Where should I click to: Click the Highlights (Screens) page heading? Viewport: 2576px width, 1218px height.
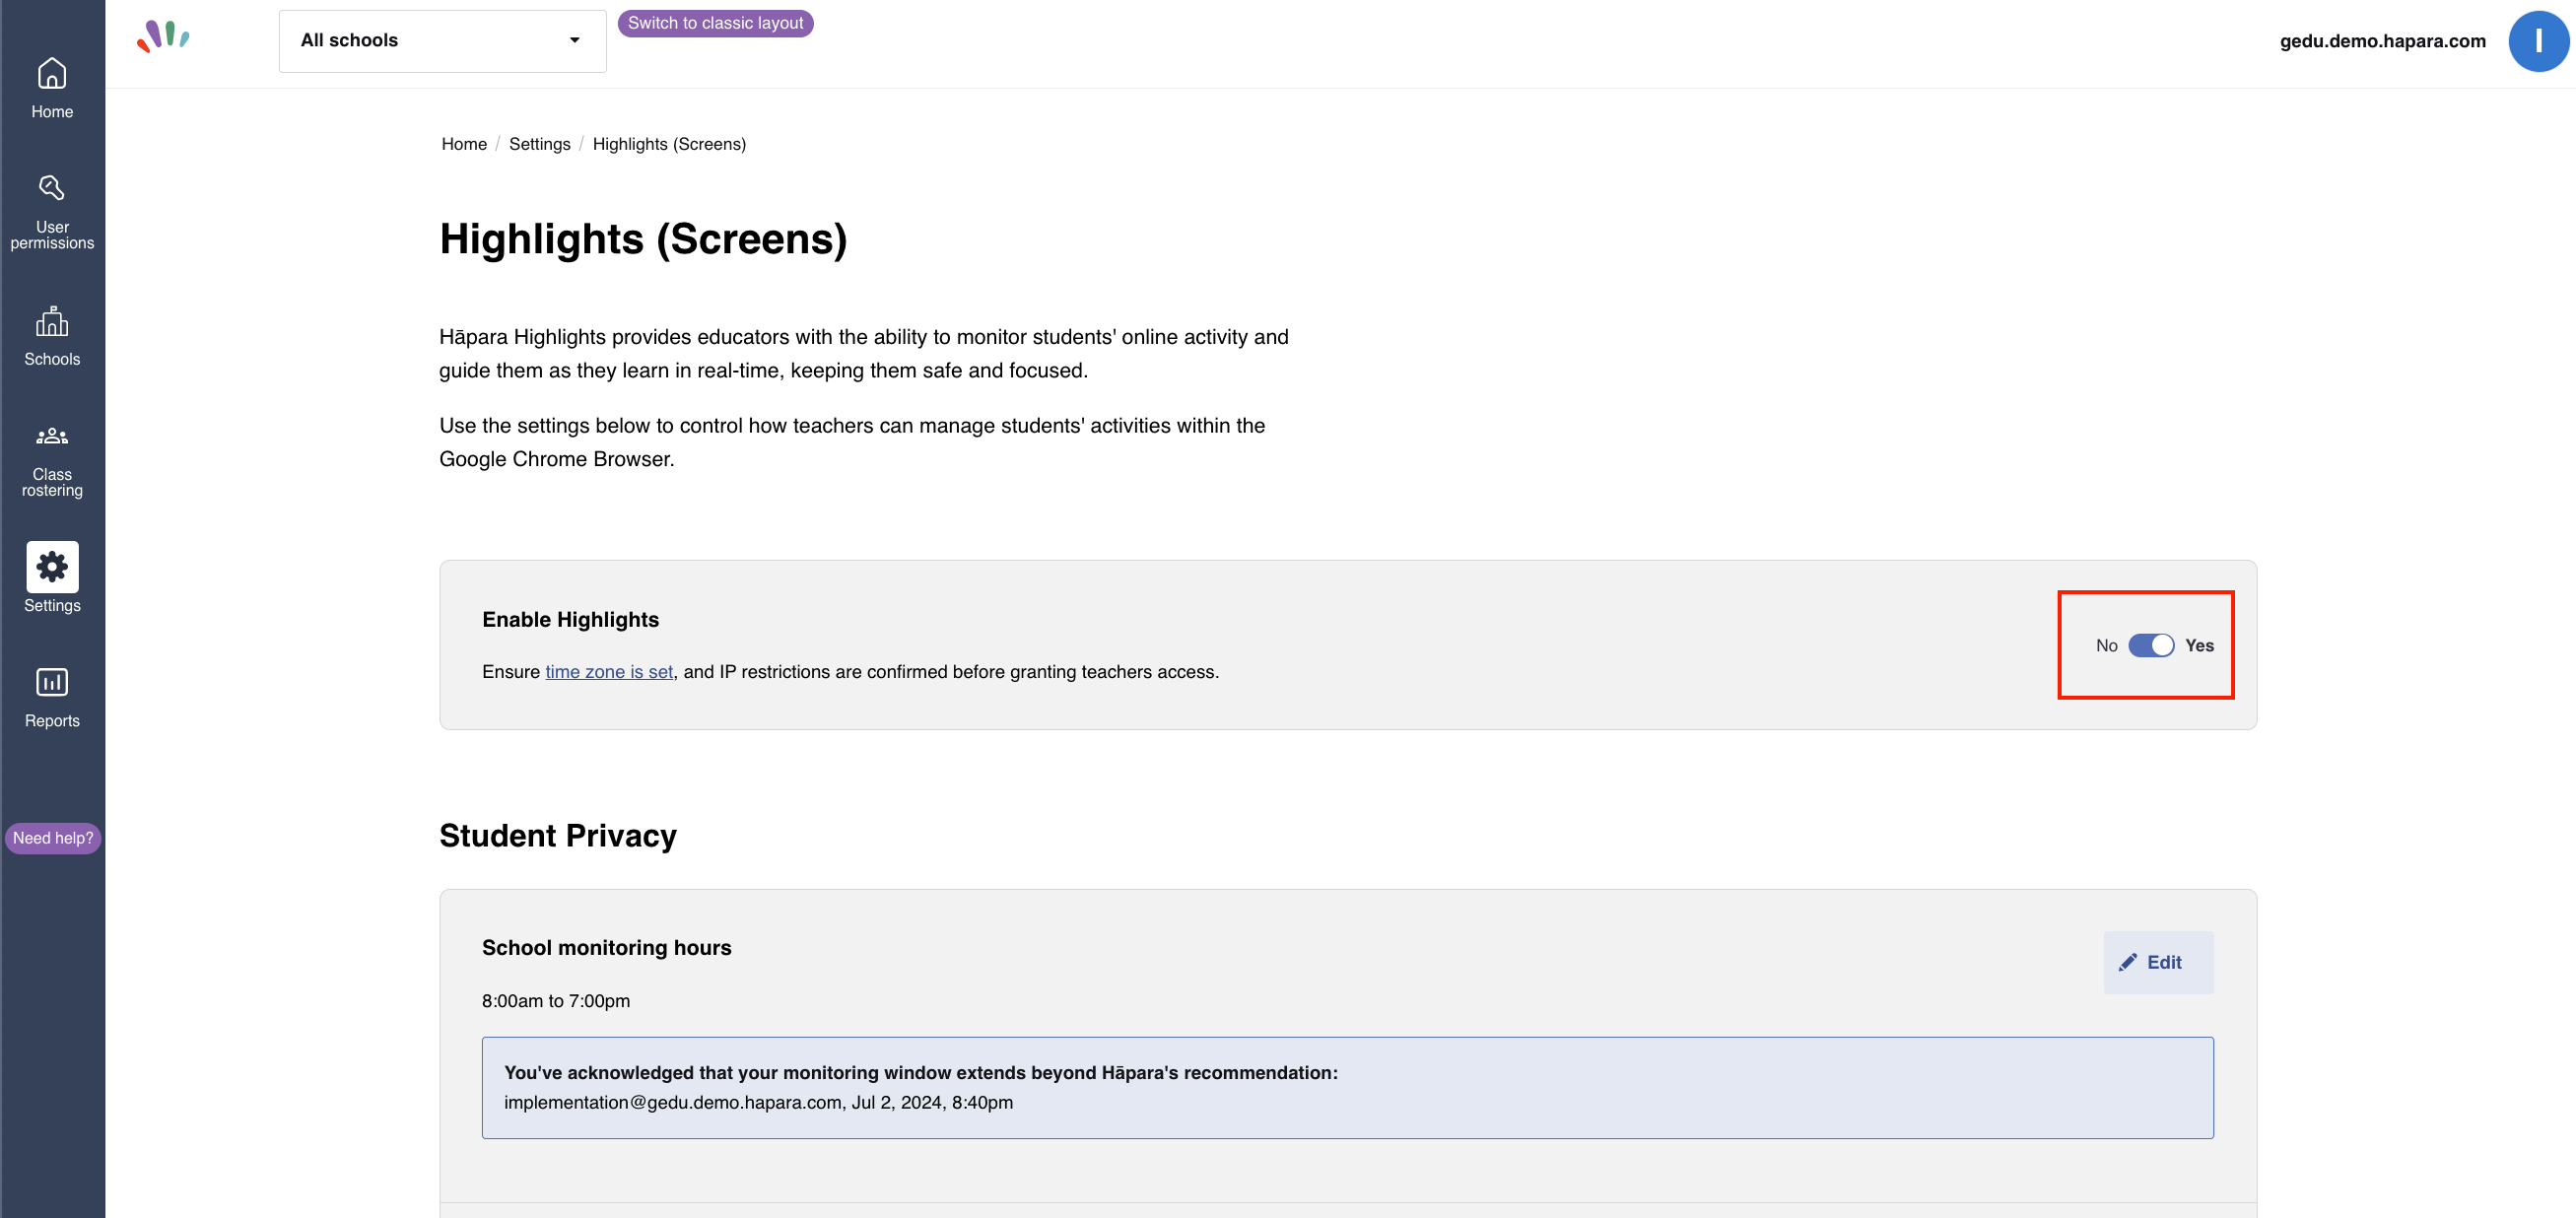[643, 239]
